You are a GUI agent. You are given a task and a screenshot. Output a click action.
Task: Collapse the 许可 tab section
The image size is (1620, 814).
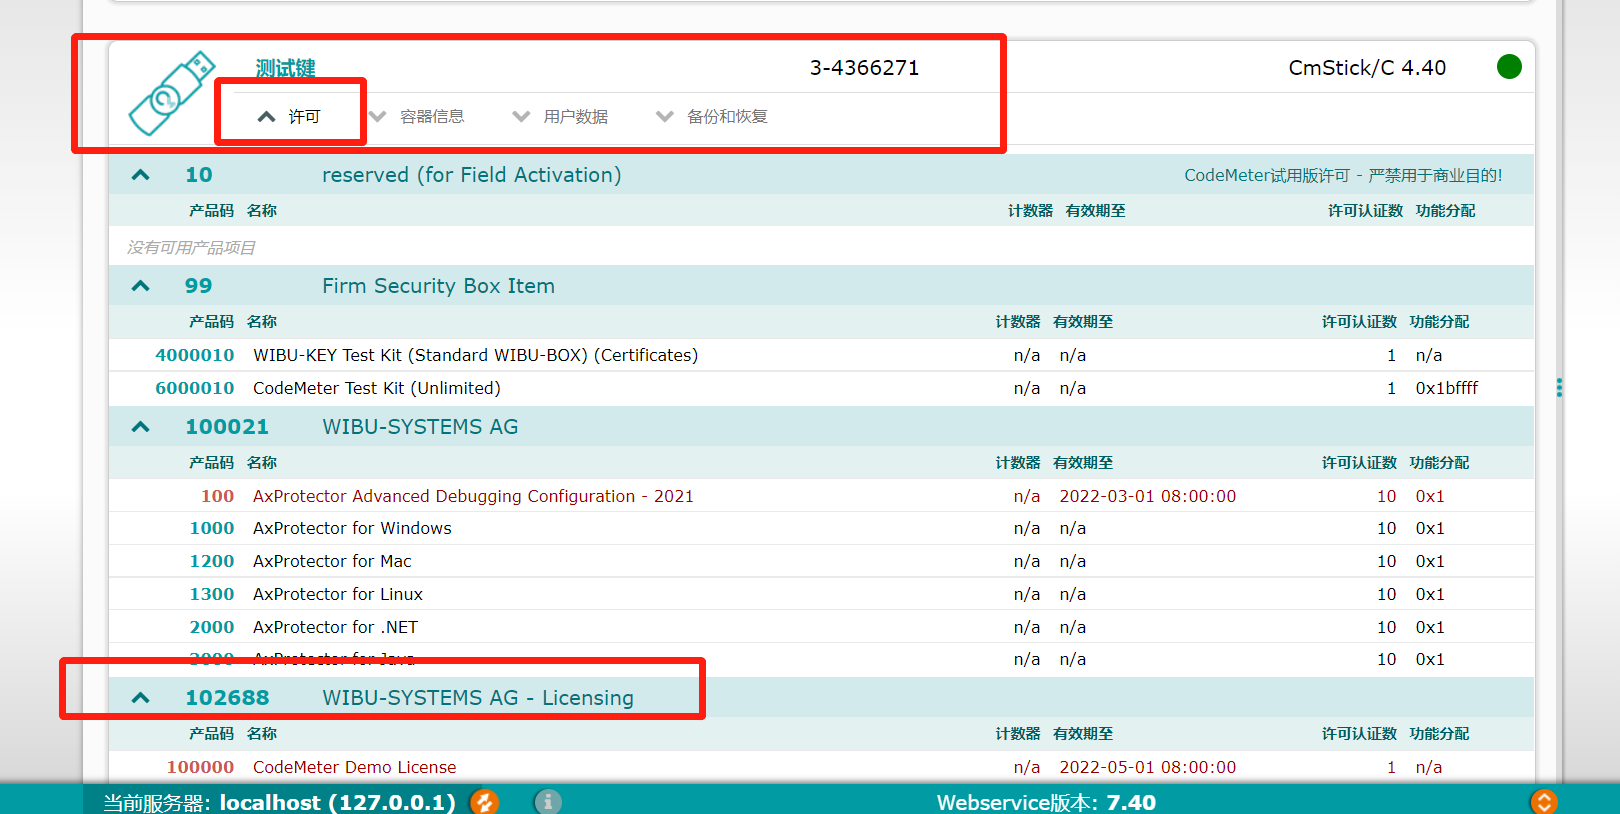[x=289, y=117]
